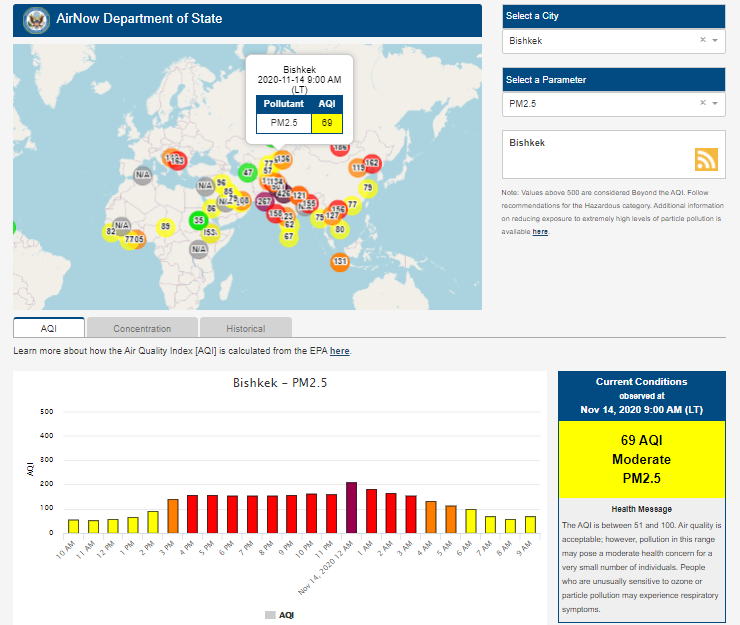Toggle the AQI series in chart legend

click(x=279, y=615)
